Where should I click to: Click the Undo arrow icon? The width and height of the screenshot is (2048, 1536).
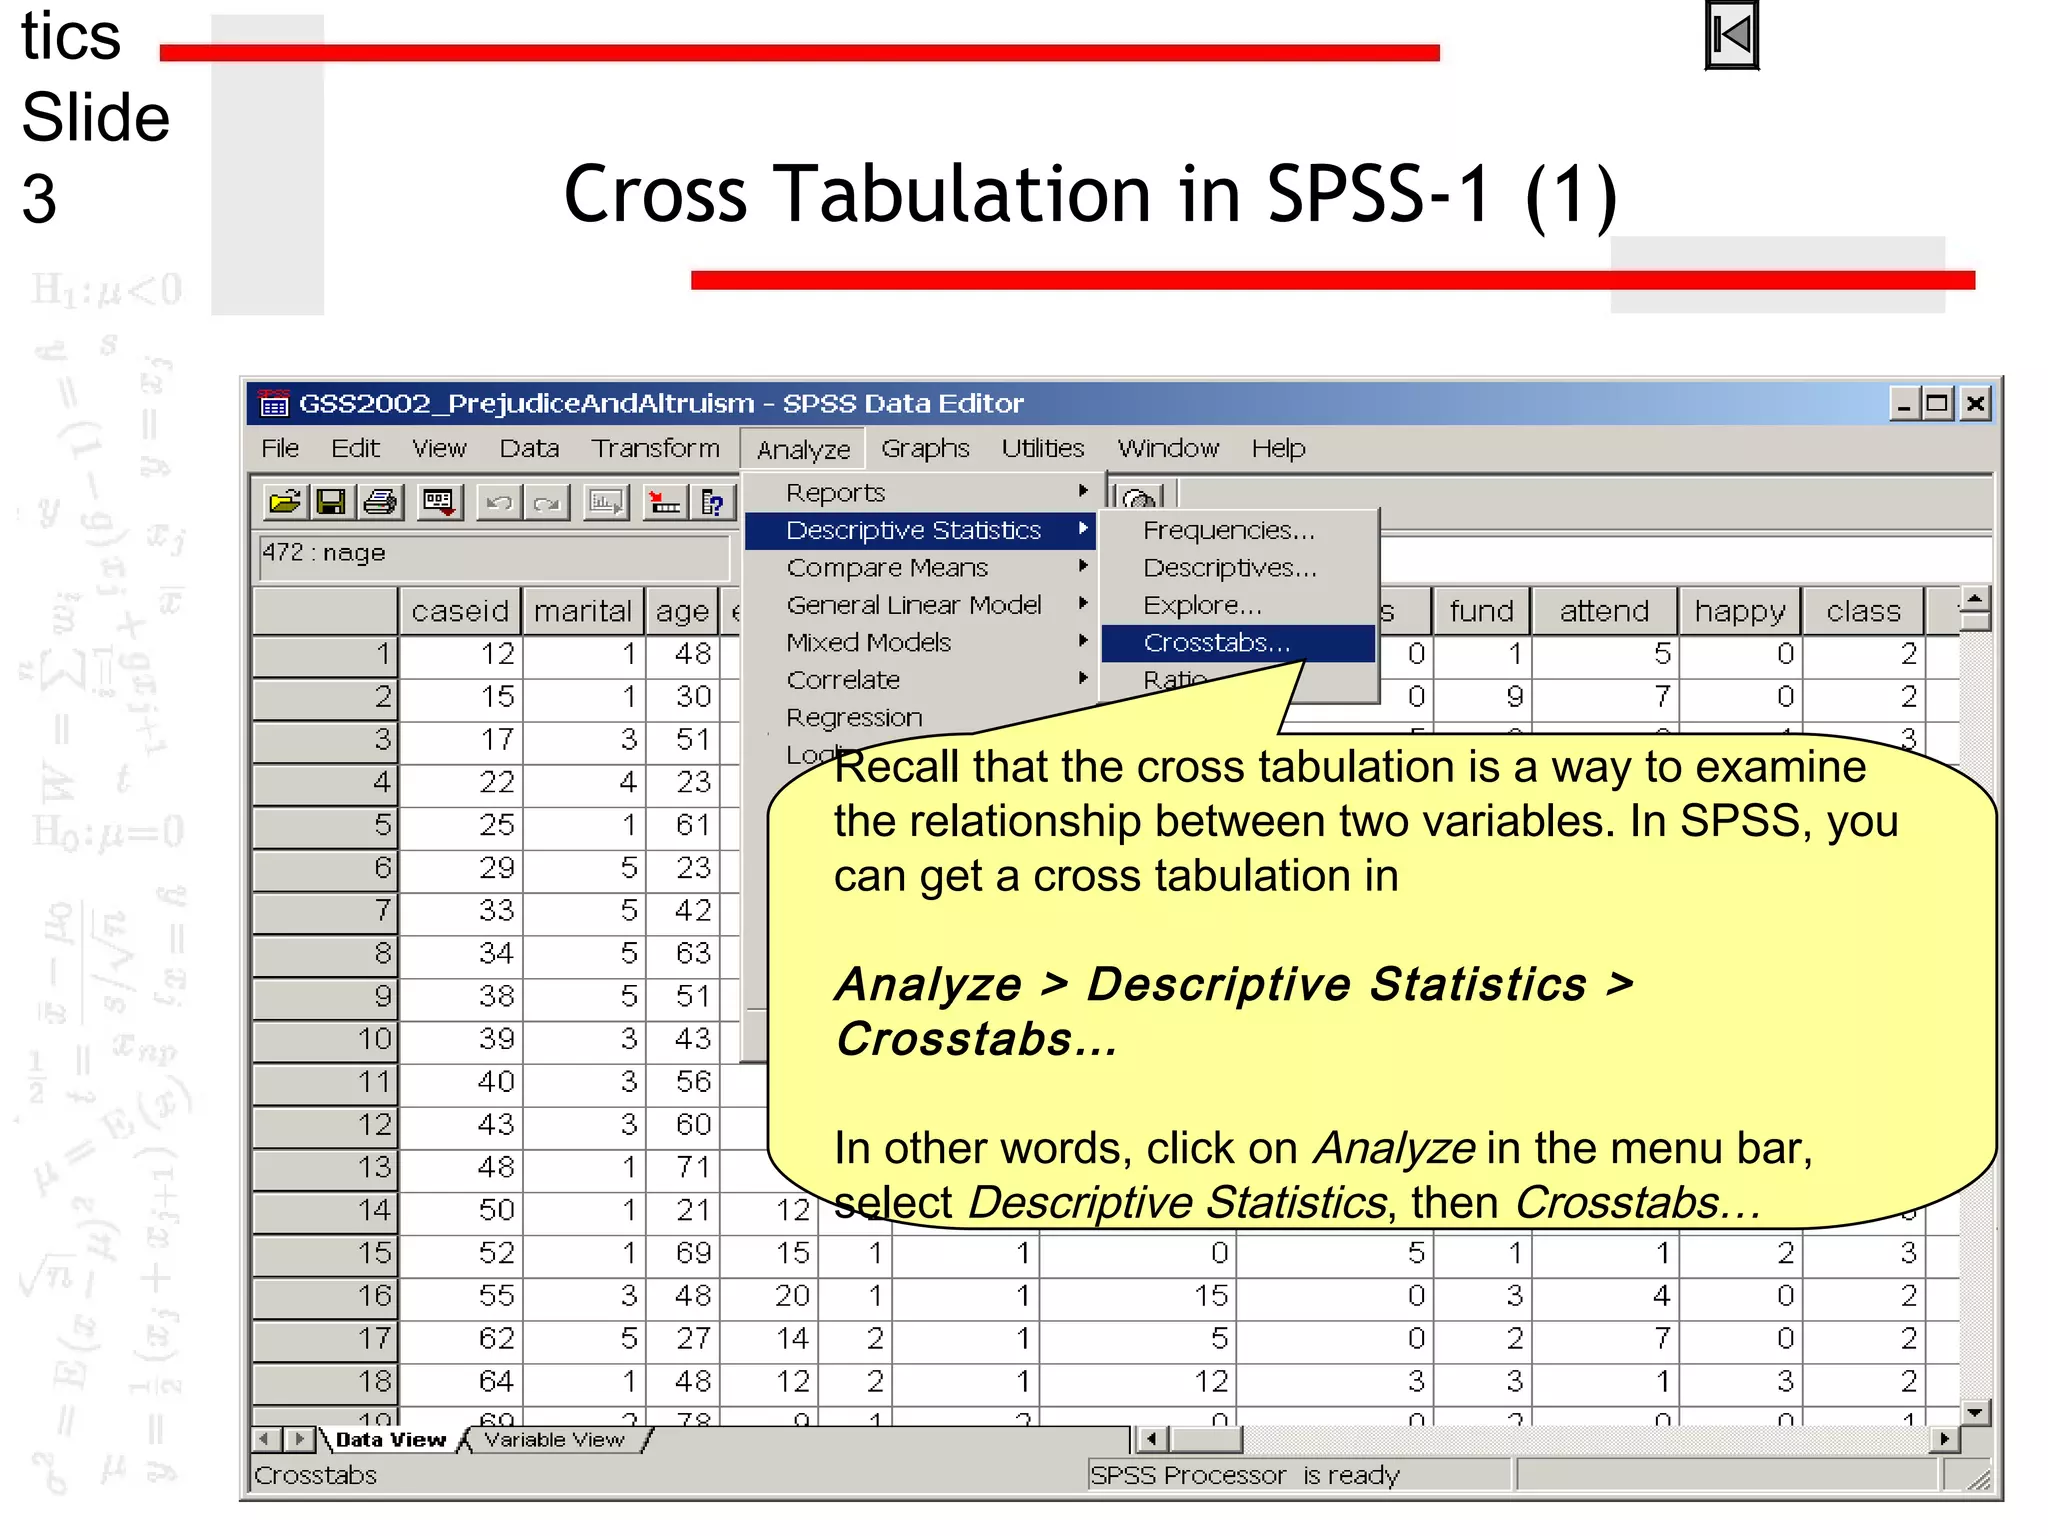click(x=499, y=502)
